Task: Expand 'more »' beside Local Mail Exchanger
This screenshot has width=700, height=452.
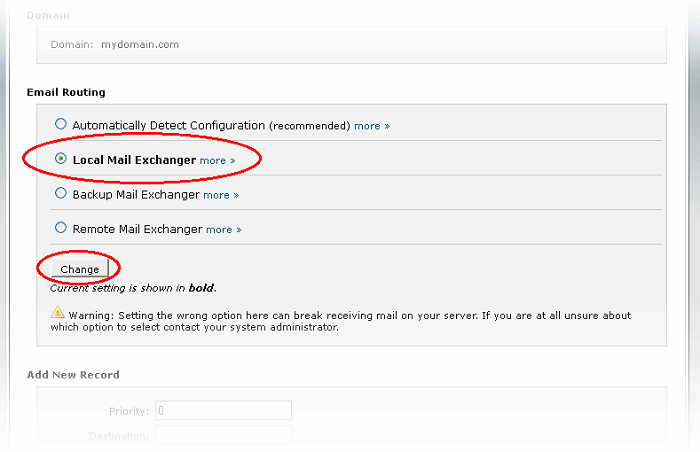Action: (217, 160)
